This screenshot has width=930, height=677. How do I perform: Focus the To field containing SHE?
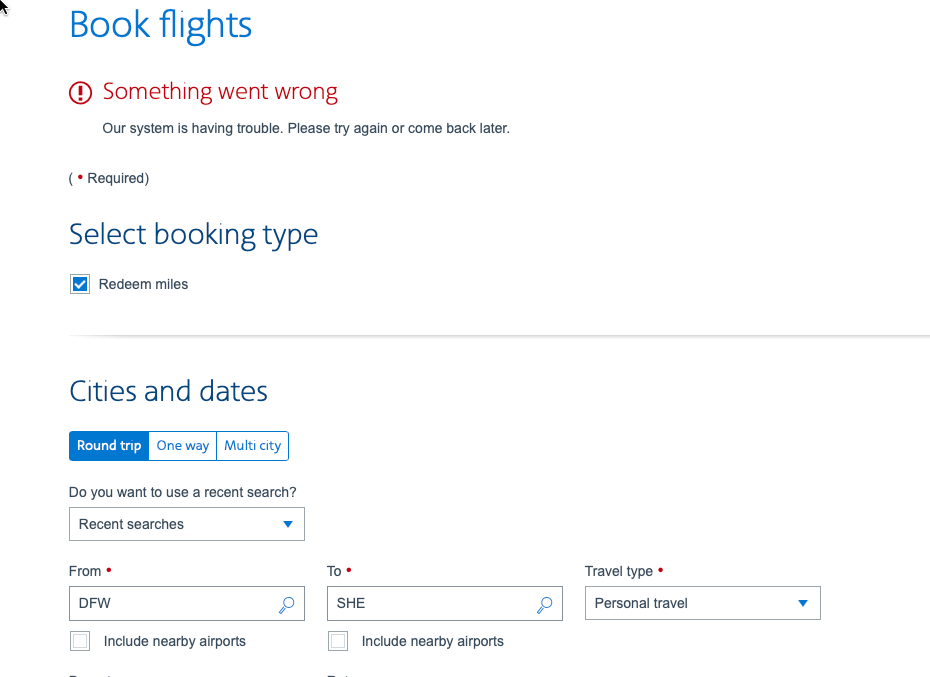[428, 604]
